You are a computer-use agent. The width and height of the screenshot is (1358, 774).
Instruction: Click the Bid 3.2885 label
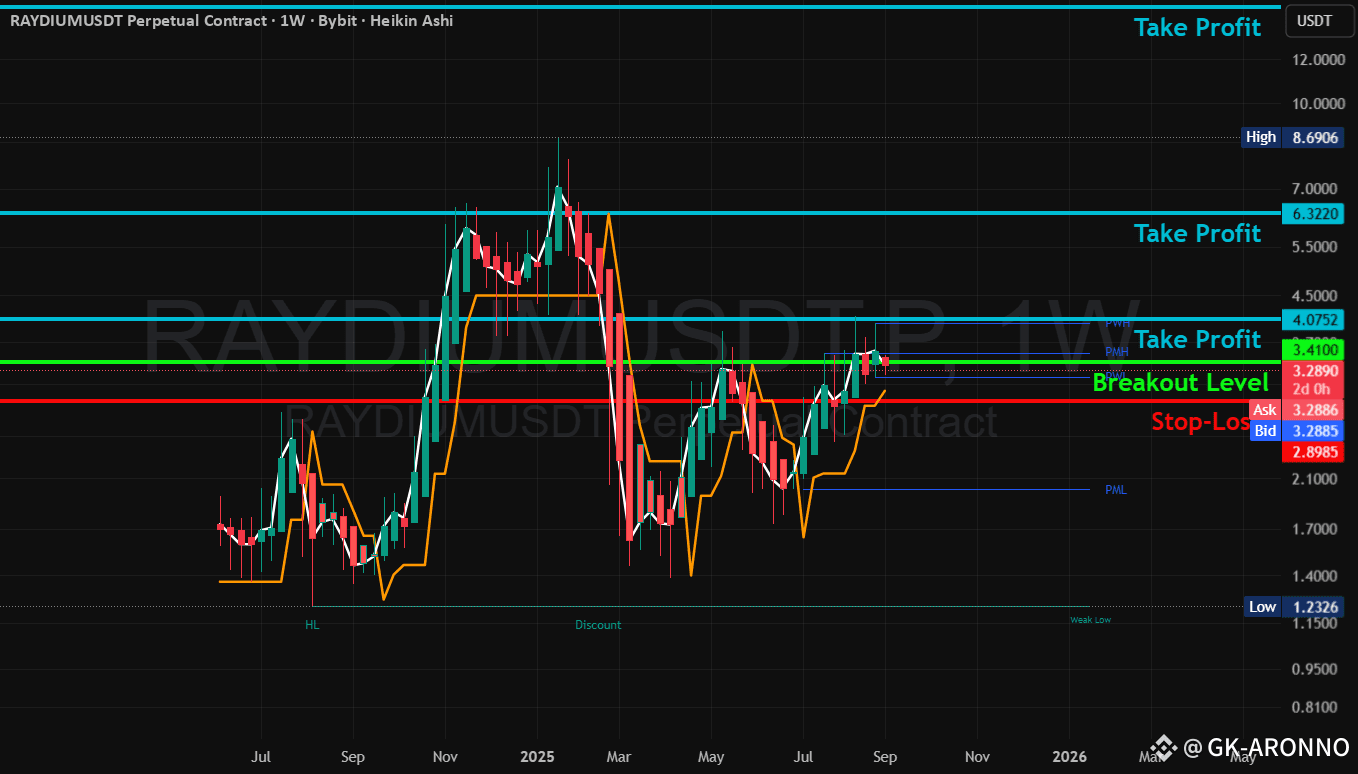(1295, 431)
